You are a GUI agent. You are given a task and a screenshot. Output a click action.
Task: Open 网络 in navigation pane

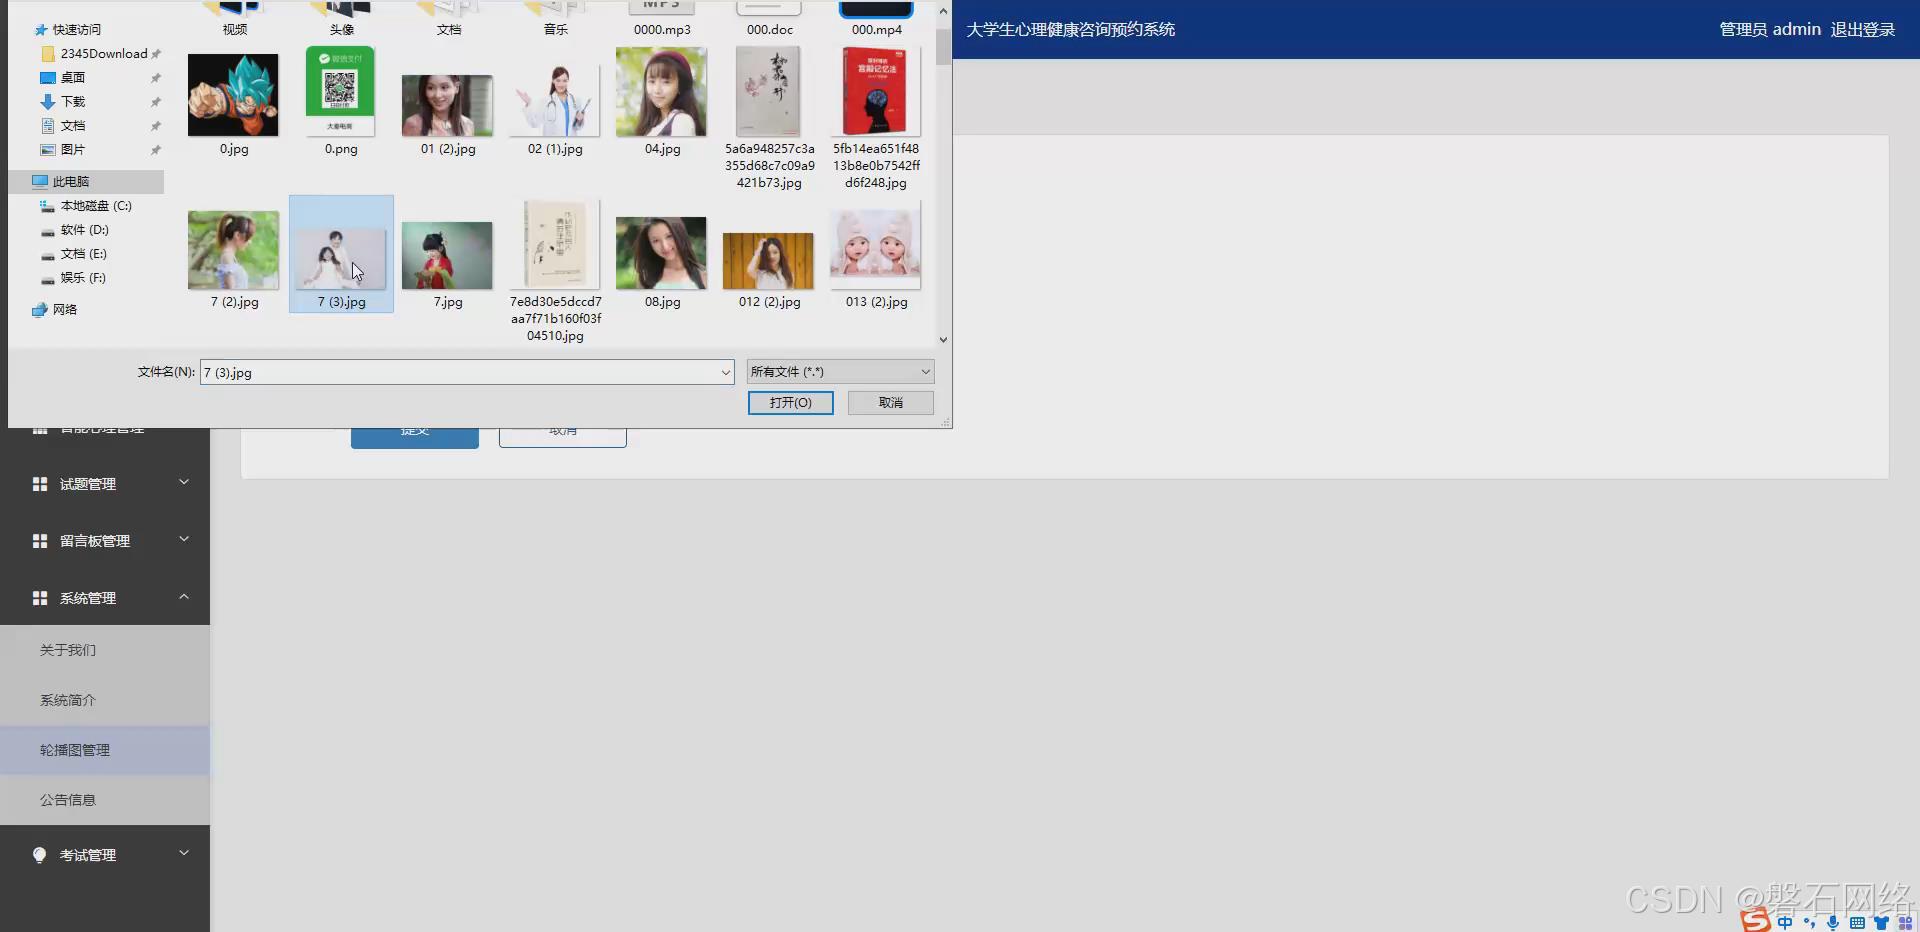pyautogui.click(x=64, y=310)
